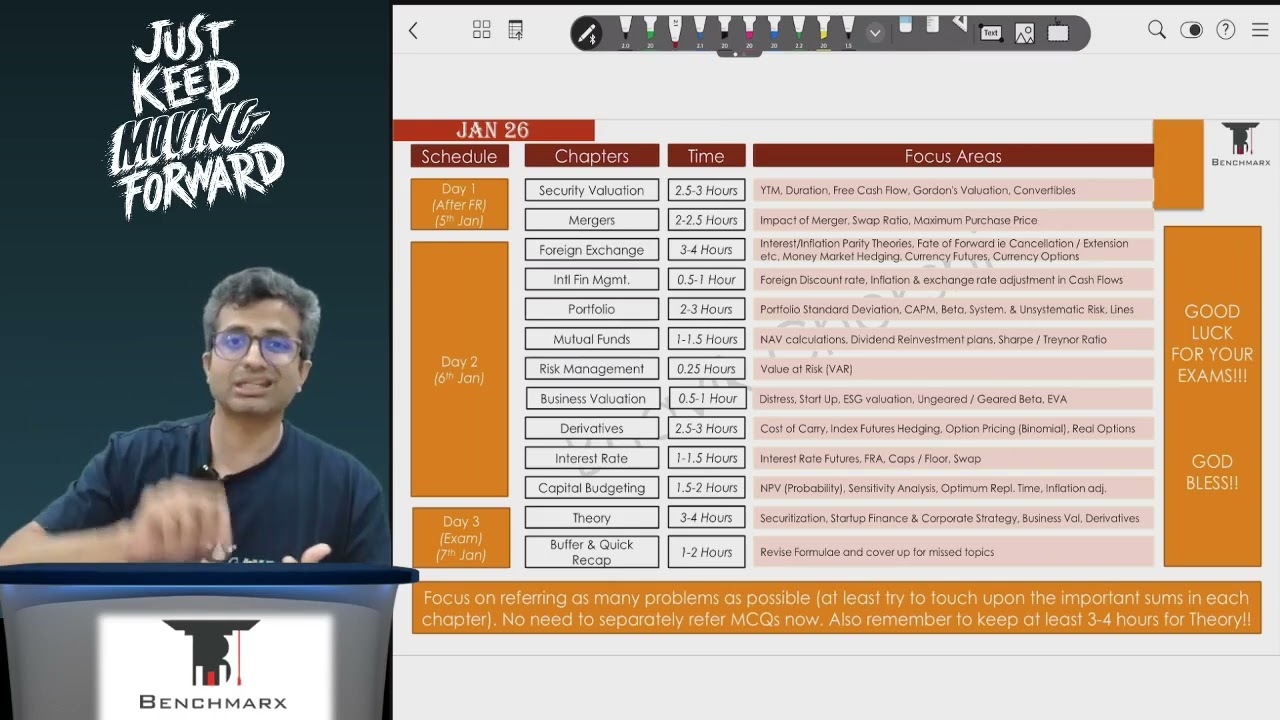Choose the red pen in the toolbar
Image resolution: width=1280 pixels, height=720 pixels.
675,32
